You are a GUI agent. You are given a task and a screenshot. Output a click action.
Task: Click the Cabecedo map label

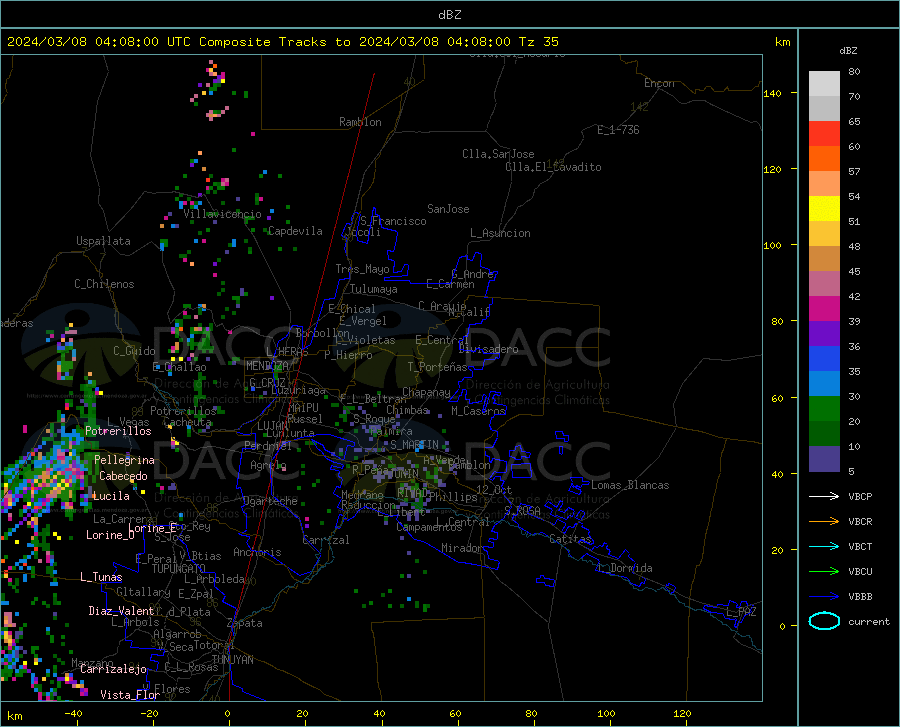point(123,476)
